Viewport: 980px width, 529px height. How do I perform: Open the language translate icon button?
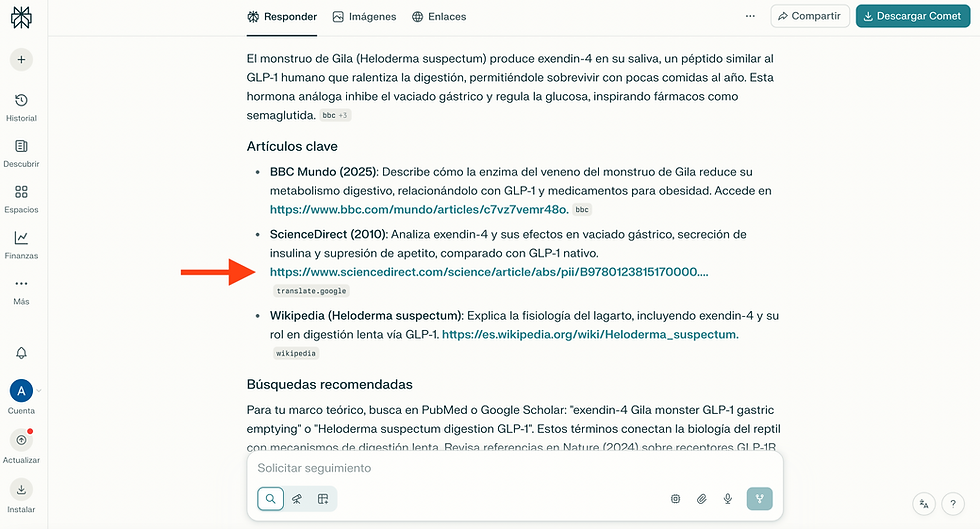(x=924, y=504)
